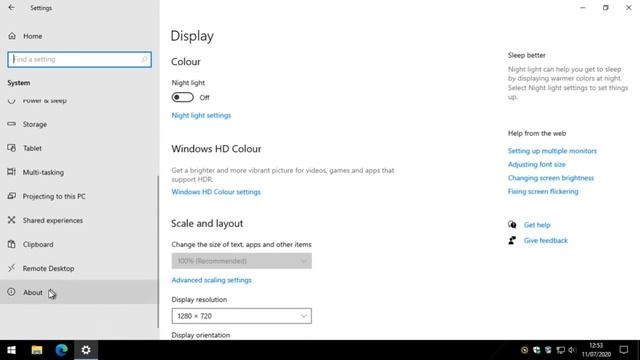Click the Give feedback person icon
This screenshot has height=360, width=640.
pos(512,240)
